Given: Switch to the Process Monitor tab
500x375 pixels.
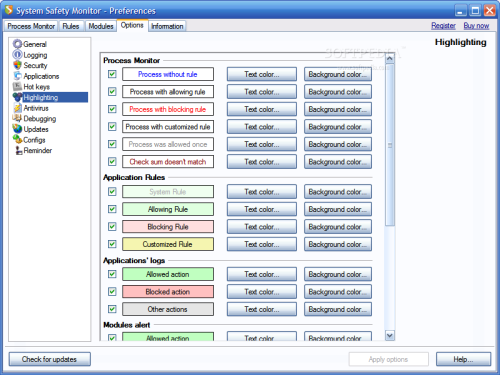Looking at the screenshot, I should pyautogui.click(x=31, y=26).
